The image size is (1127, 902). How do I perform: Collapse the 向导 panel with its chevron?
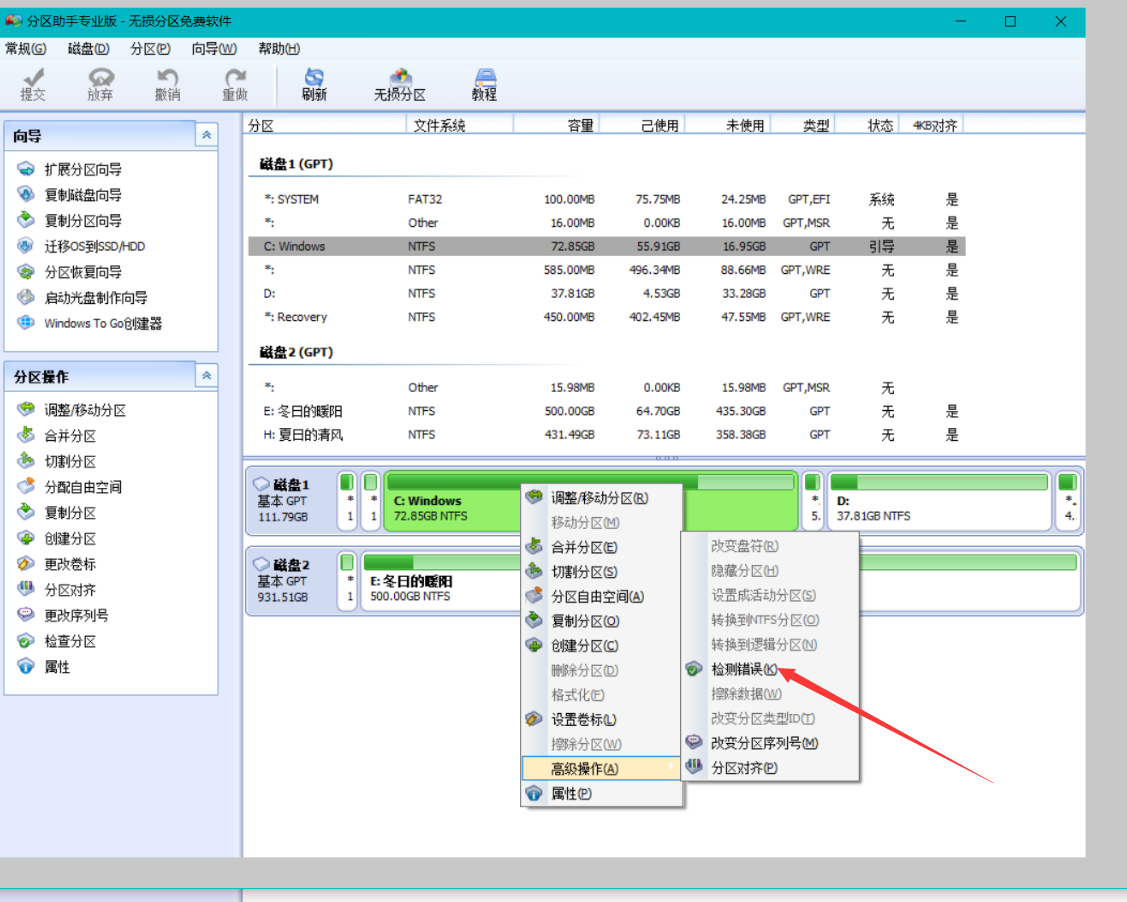(208, 135)
